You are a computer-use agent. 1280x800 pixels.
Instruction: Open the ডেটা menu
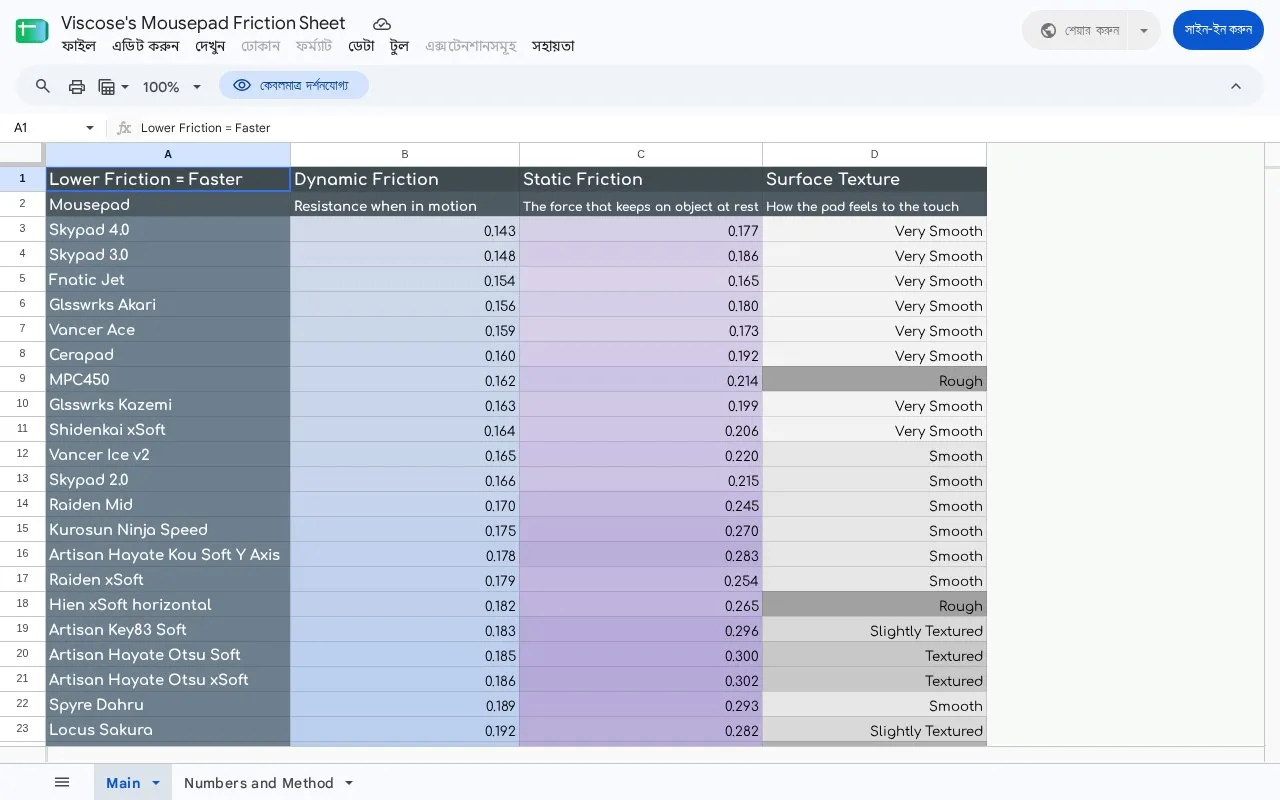(361, 46)
